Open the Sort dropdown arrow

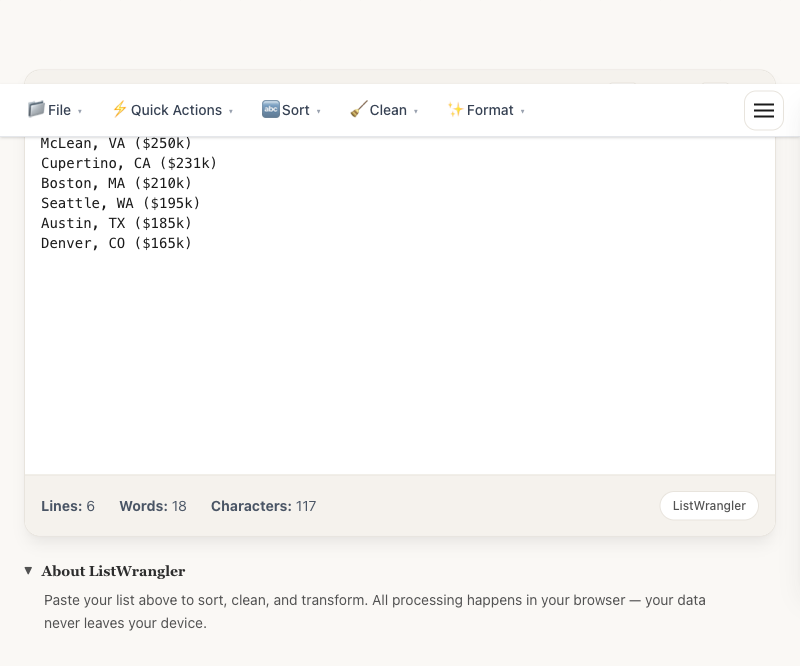pos(319,111)
